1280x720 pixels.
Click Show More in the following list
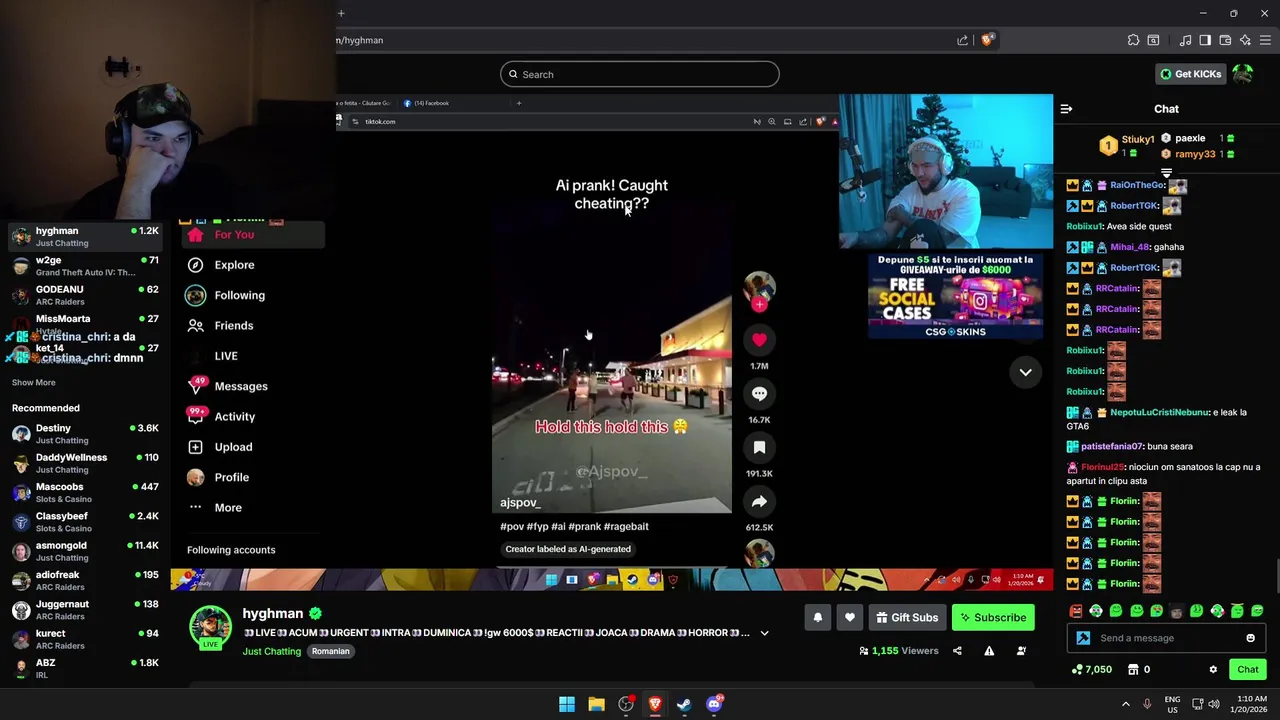[x=34, y=383]
